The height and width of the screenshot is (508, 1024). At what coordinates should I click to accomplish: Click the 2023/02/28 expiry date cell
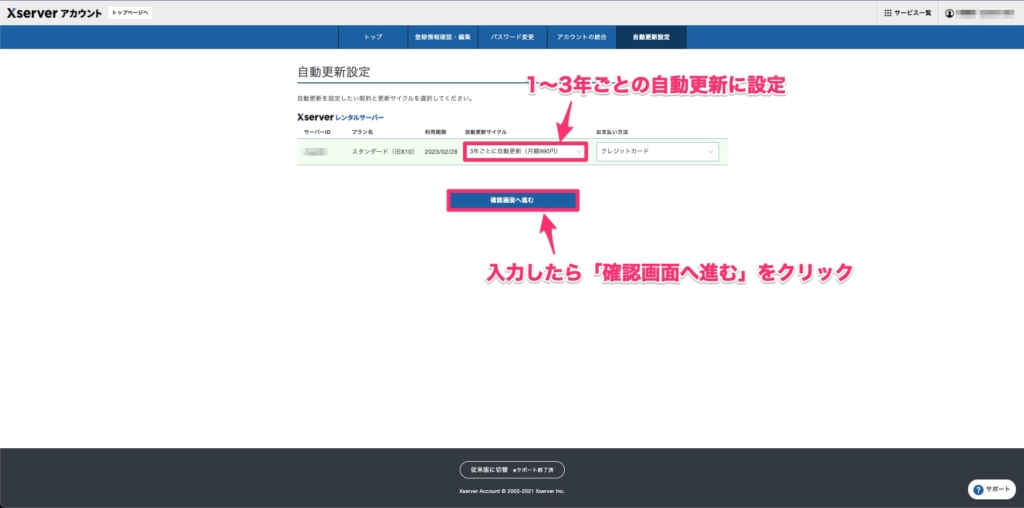point(440,152)
